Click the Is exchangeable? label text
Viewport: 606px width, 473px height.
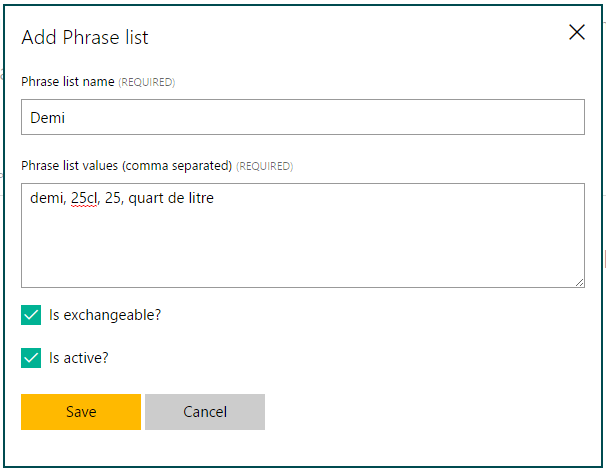pyautogui.click(x=105, y=315)
